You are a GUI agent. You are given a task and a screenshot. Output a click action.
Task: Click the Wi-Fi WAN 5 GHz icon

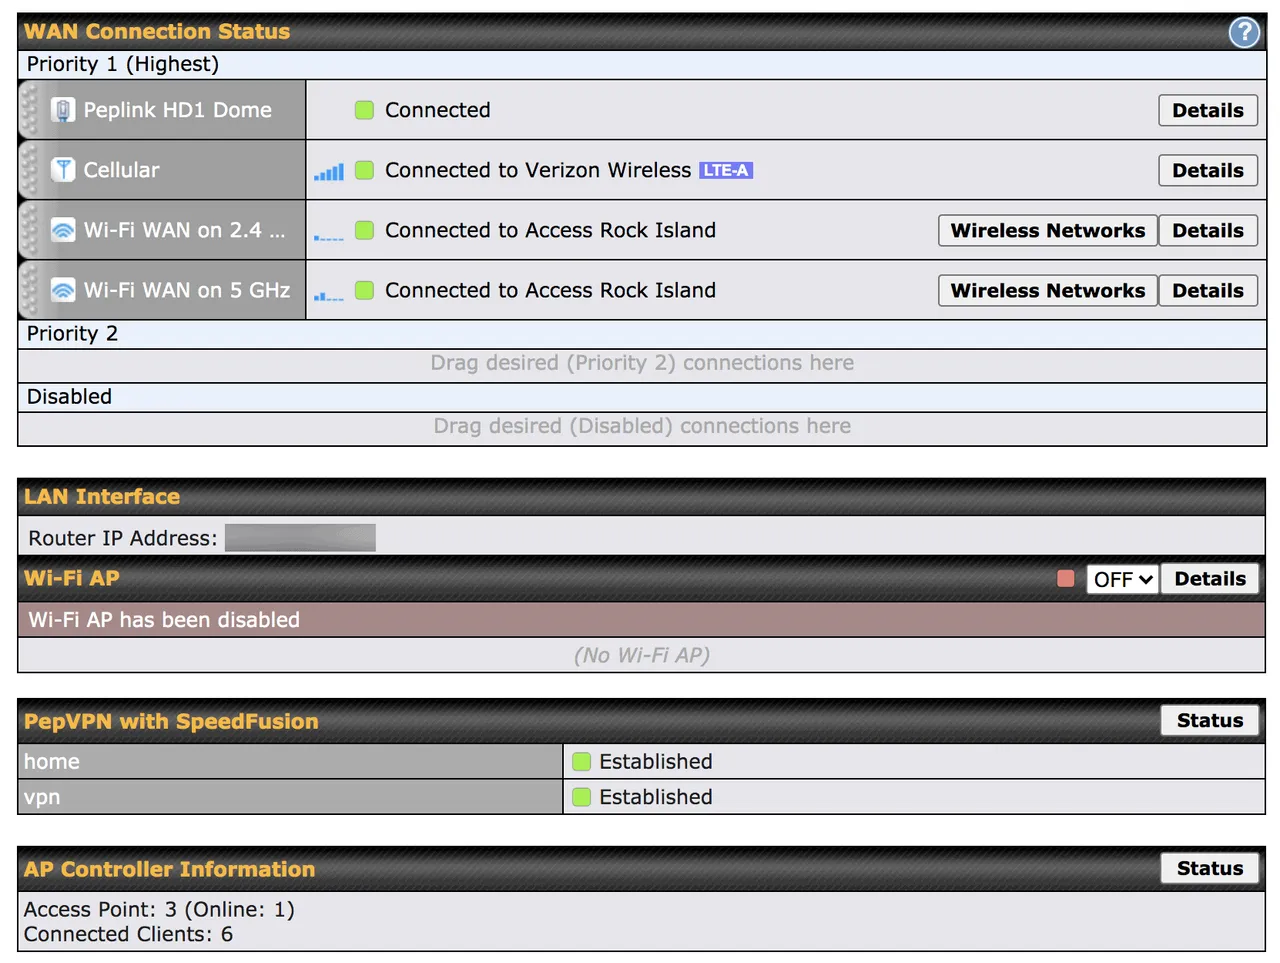point(63,290)
